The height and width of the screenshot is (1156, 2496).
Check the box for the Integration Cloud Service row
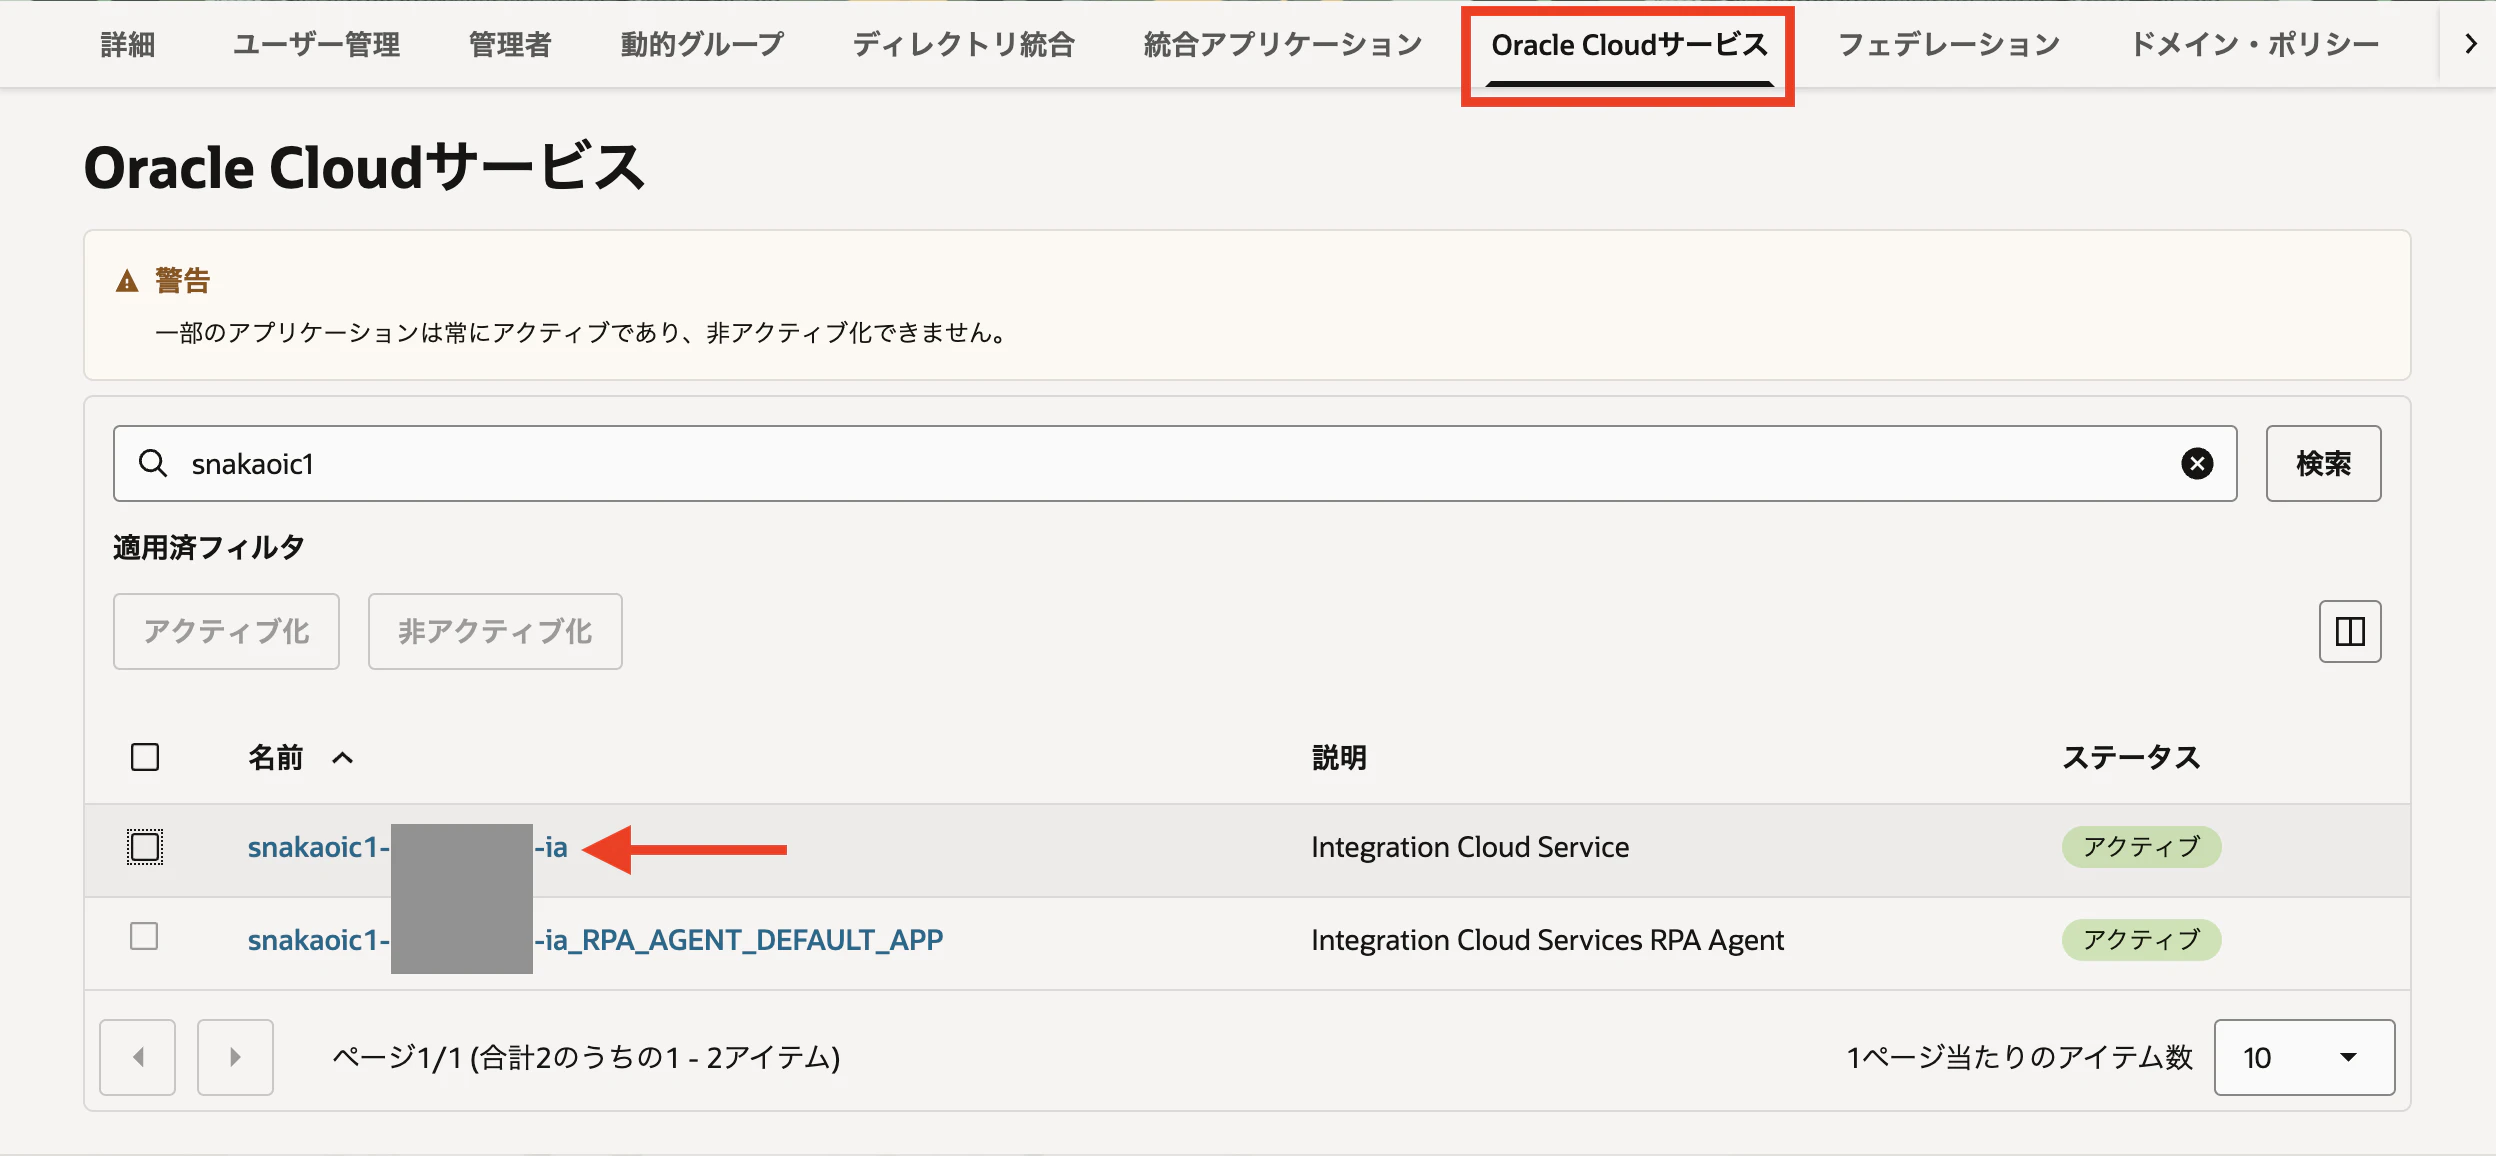[145, 847]
